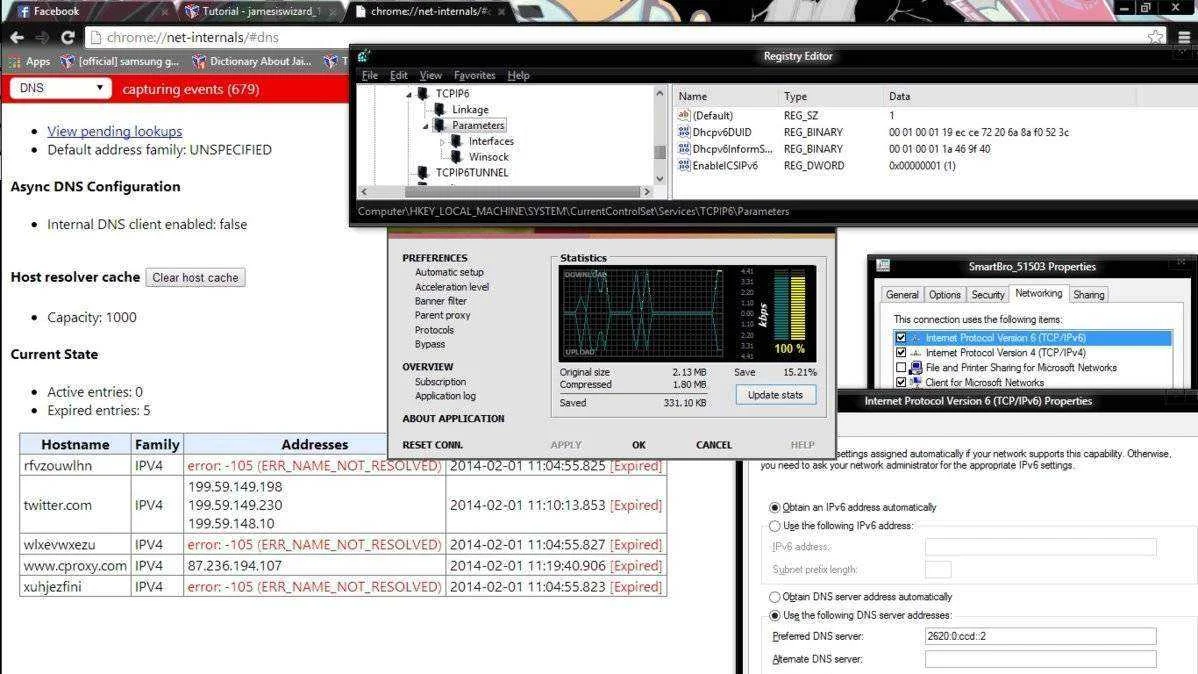Screen dimensions: 1198x674
Task: Click the EnableICSIPv6 DWORD value icon
Action: [x=684, y=165]
